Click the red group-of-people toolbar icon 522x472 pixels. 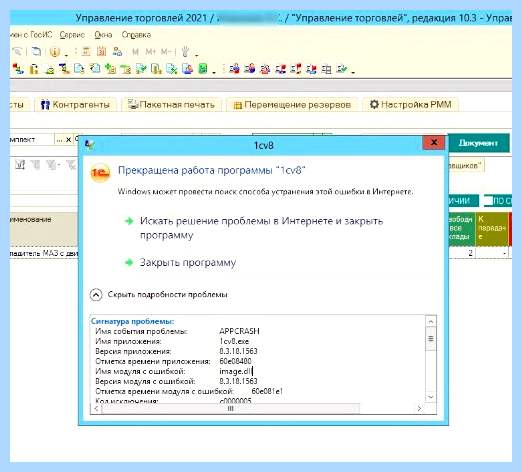tap(265, 69)
